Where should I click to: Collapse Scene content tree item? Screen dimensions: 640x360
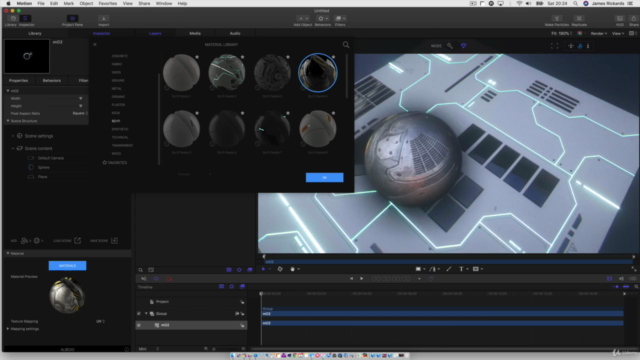click(13, 148)
